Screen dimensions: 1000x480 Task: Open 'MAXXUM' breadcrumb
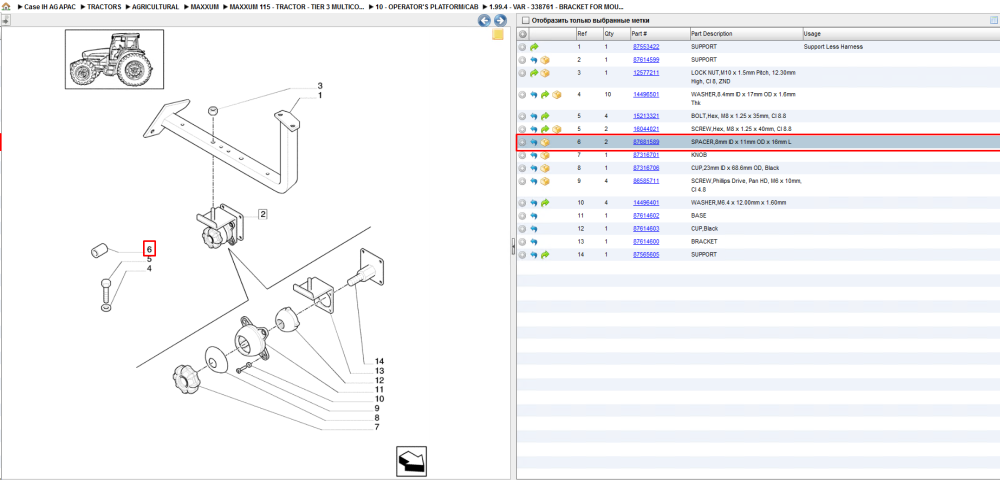pos(203,6)
